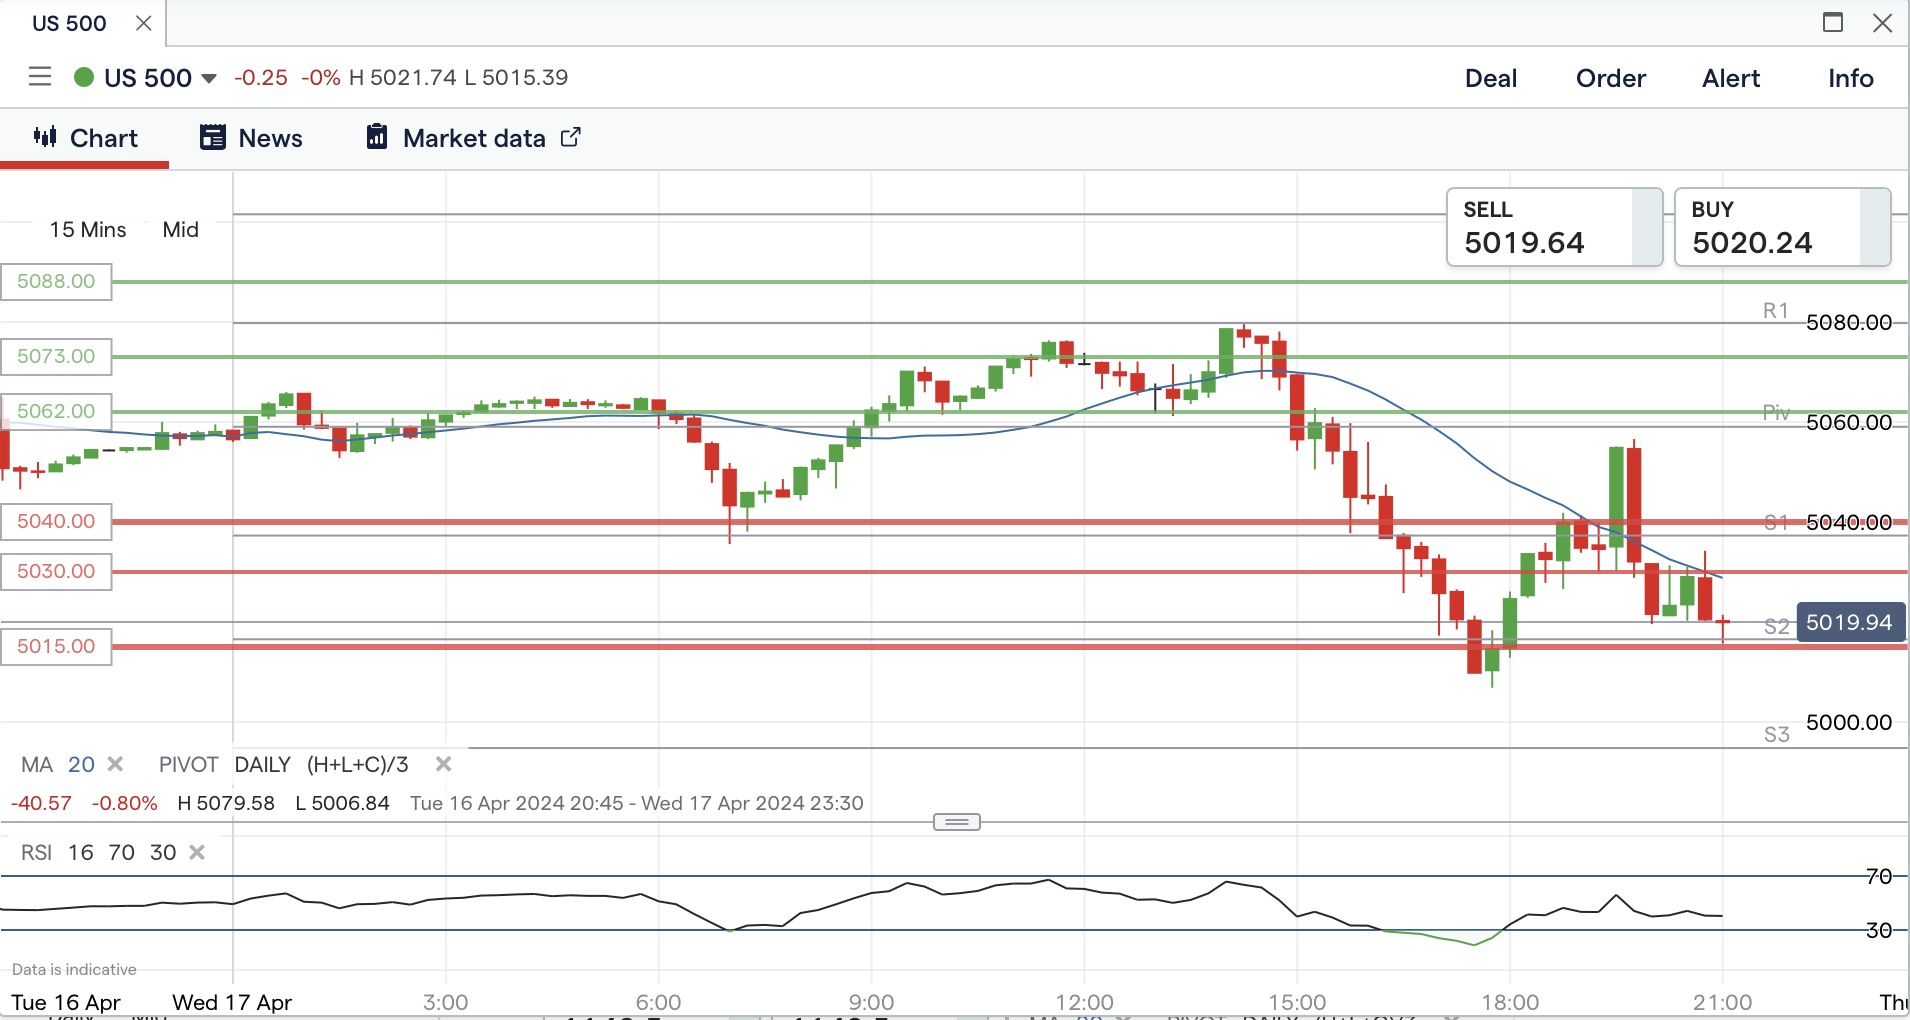Open the Market data tab
Viewport: 1910px width, 1020px height.
coord(473,138)
